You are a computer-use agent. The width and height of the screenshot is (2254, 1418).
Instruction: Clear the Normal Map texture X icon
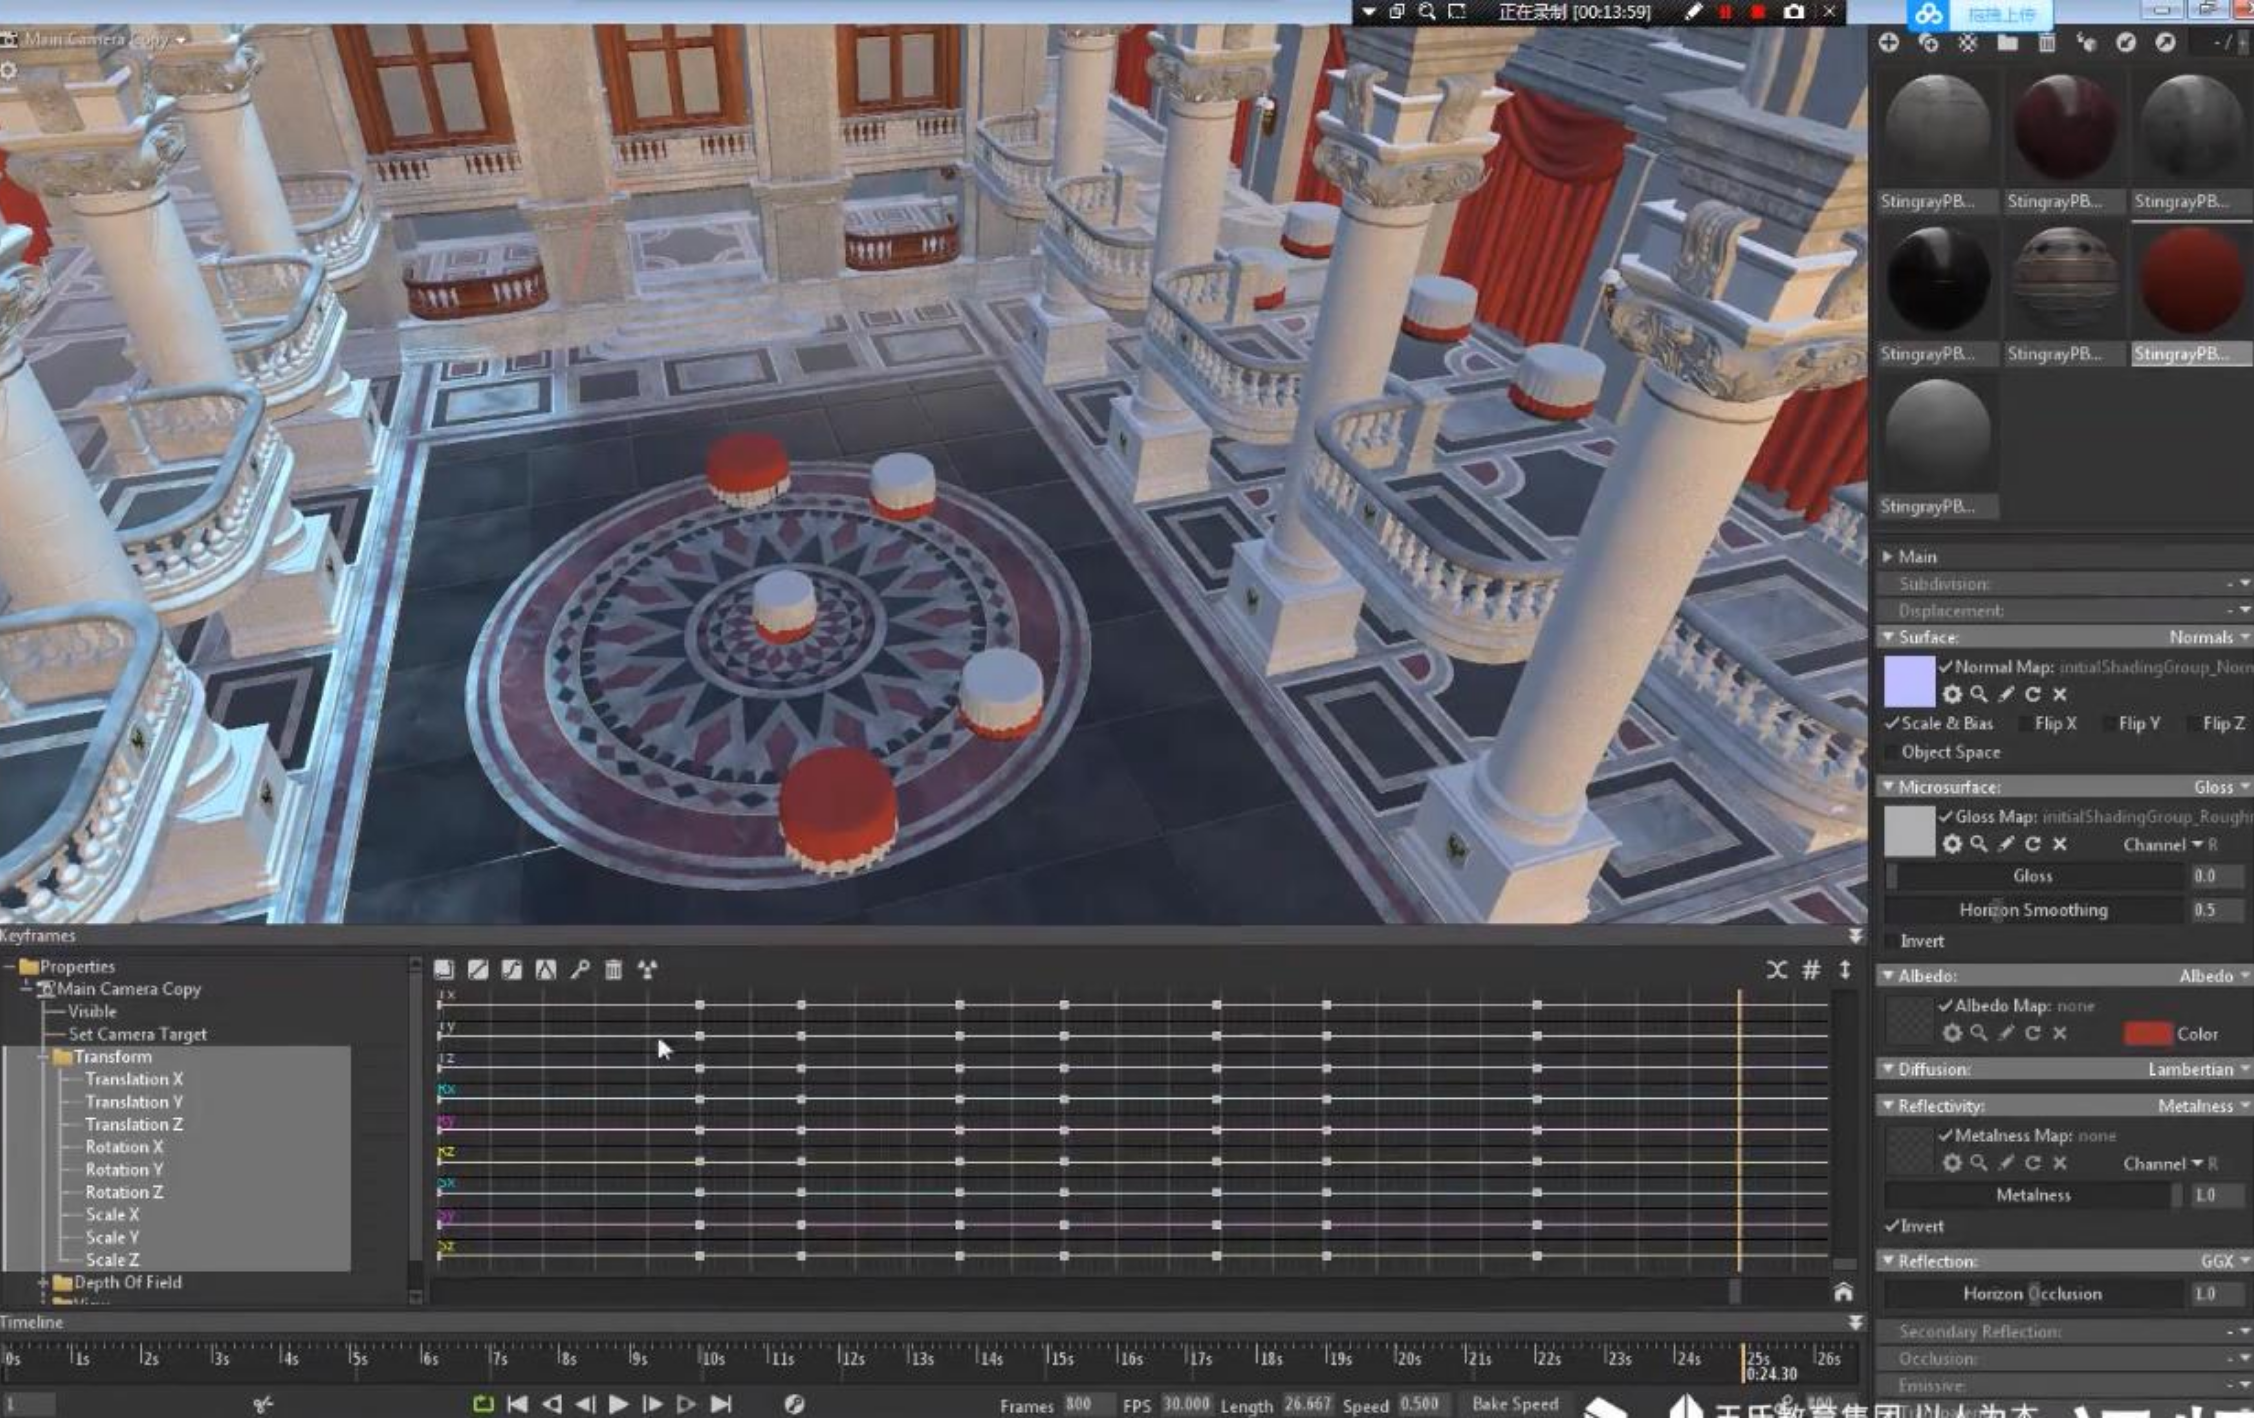pos(2059,694)
